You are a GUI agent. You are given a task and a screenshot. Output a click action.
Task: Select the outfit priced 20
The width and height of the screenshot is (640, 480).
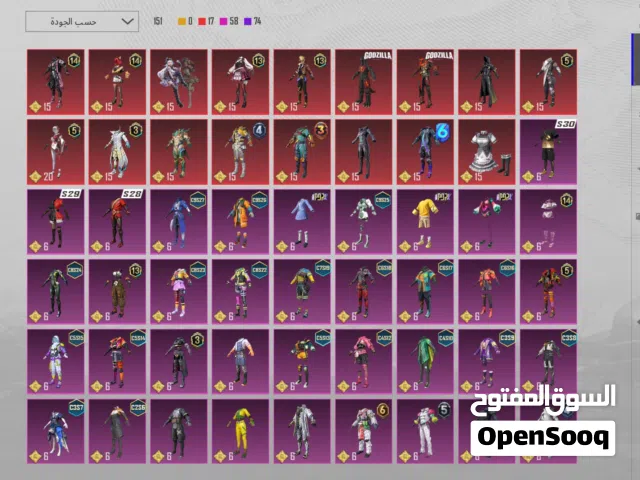56,152
